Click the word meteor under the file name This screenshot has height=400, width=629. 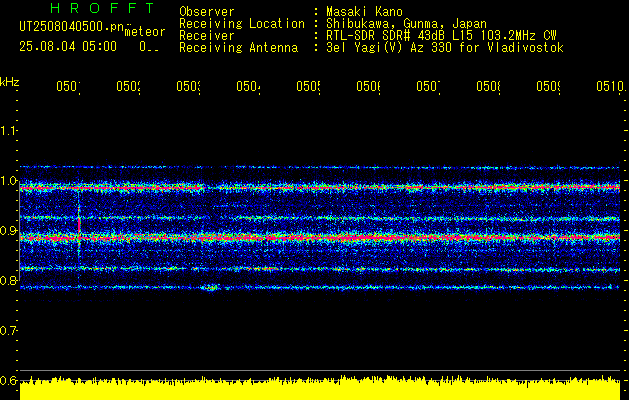click(145, 32)
